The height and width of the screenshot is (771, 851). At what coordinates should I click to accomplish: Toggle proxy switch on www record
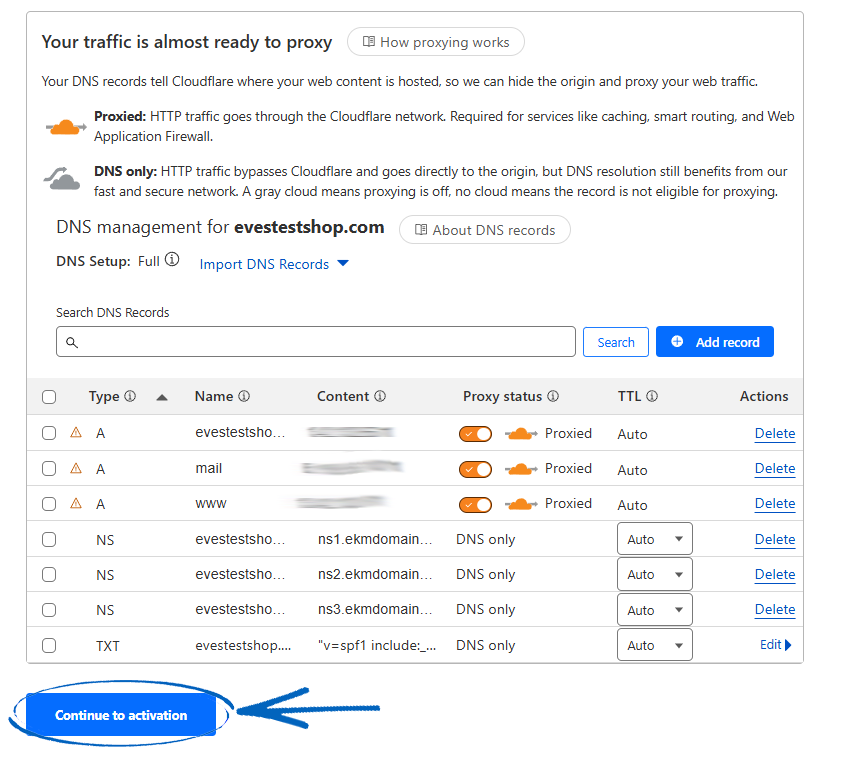click(x=475, y=505)
